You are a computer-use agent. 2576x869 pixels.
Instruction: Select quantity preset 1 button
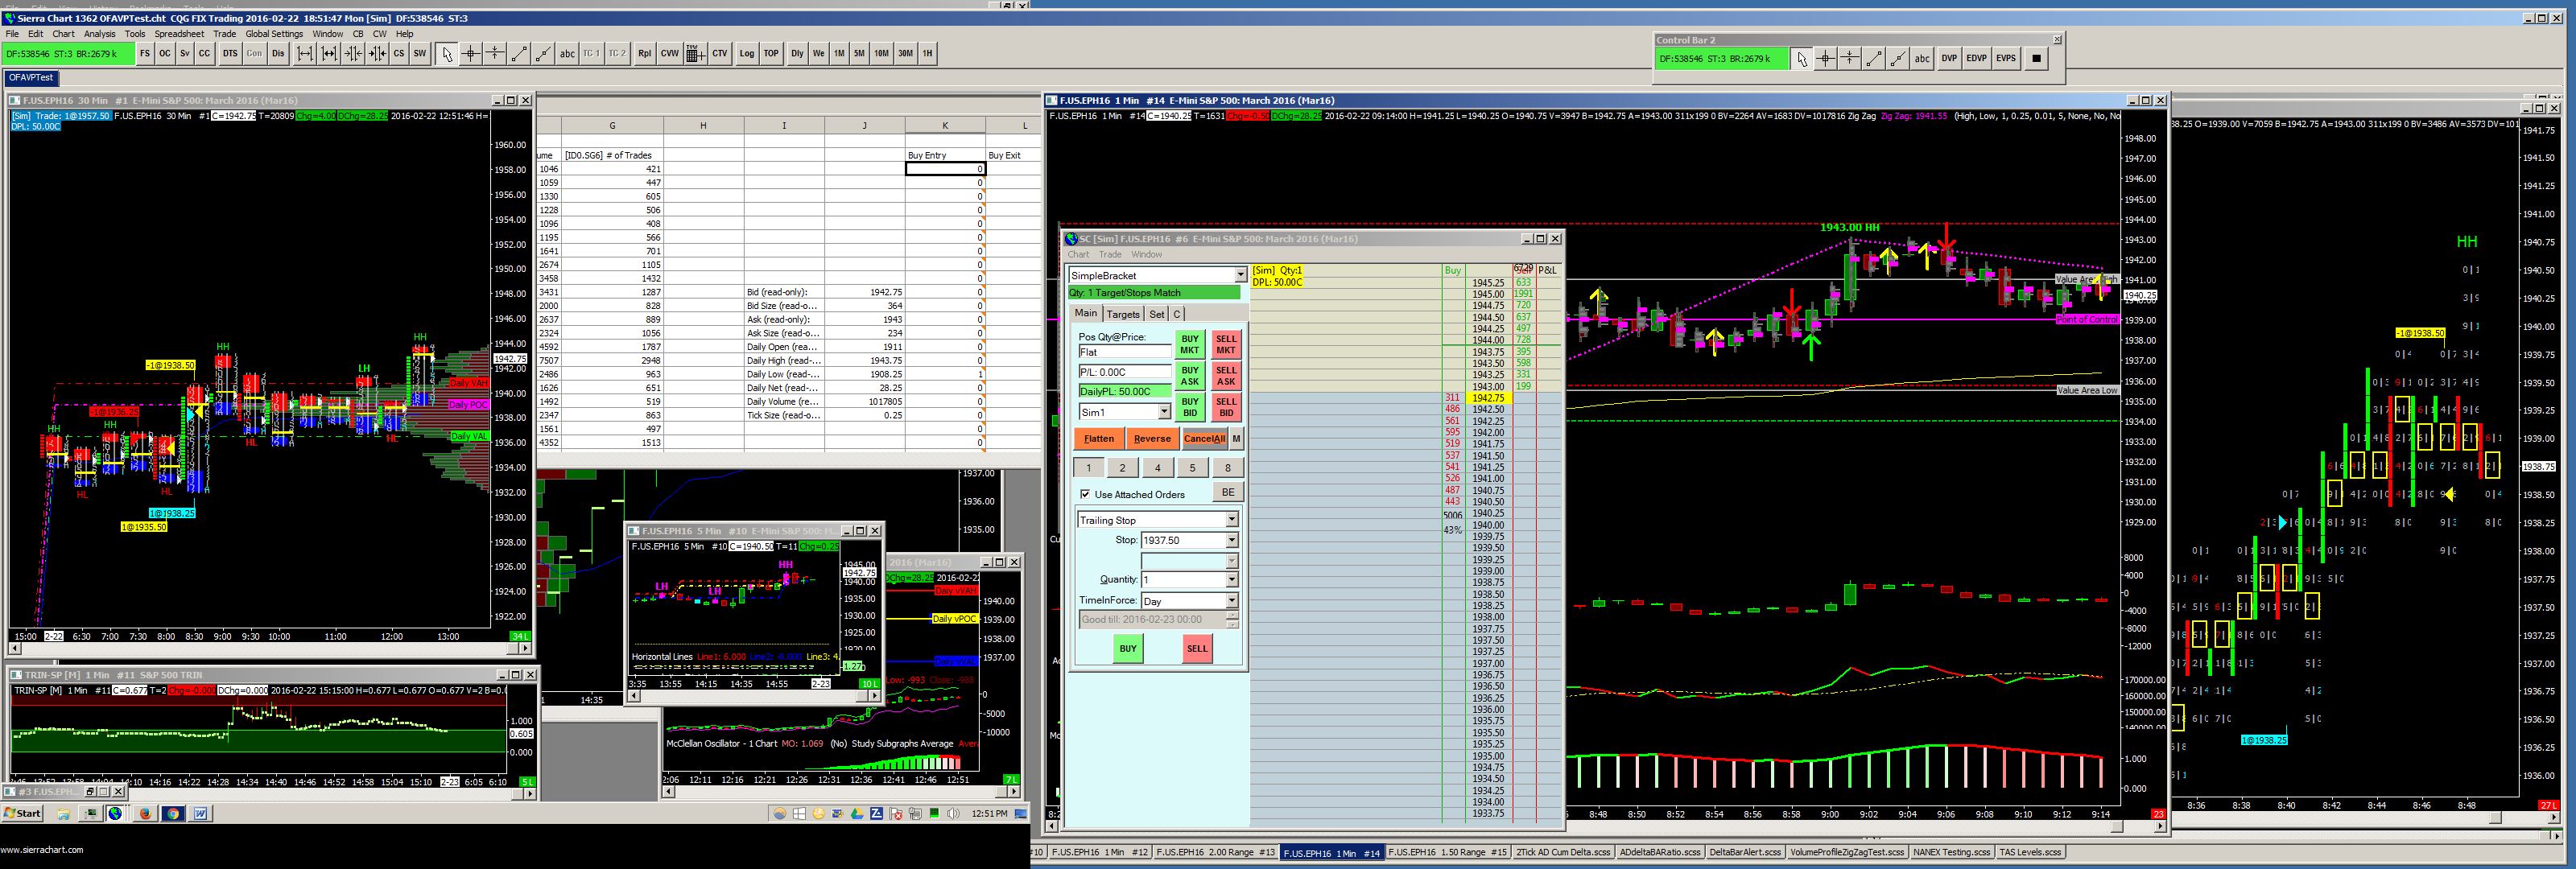click(x=1089, y=467)
